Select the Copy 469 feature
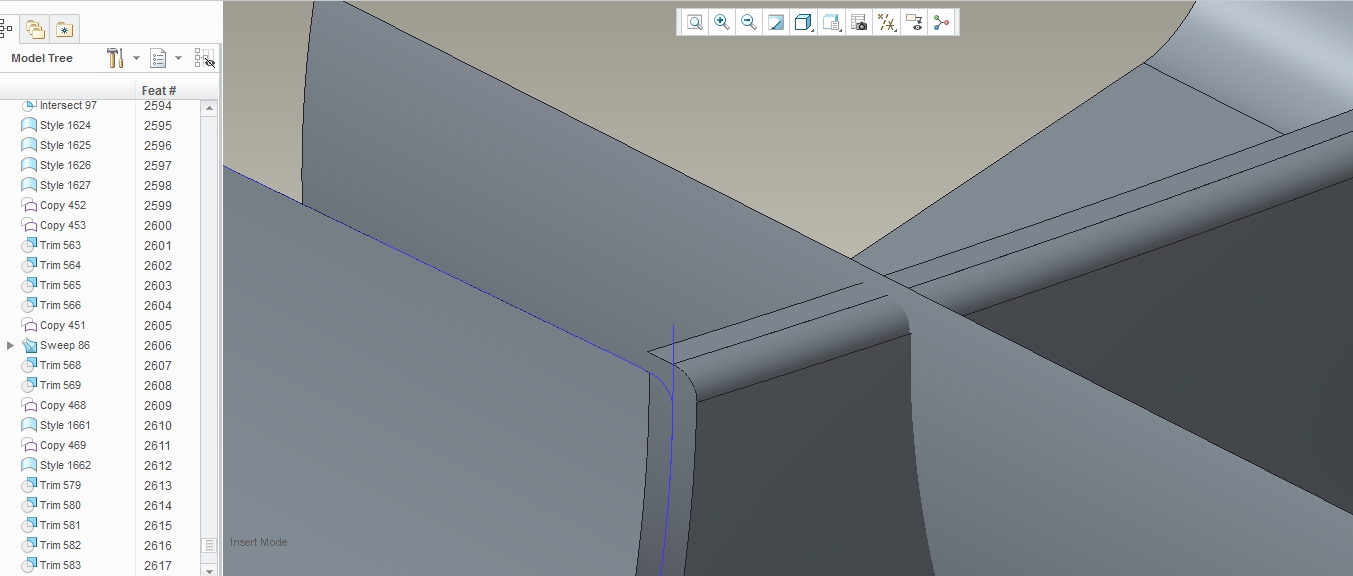 (x=63, y=445)
